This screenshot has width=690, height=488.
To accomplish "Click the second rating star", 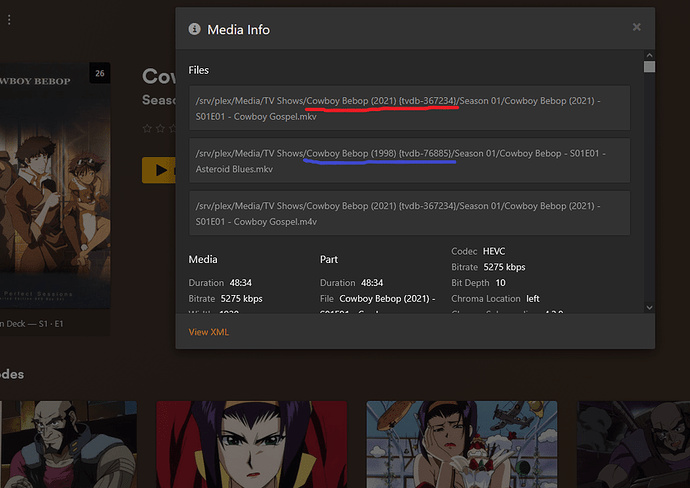I will tap(160, 128).
